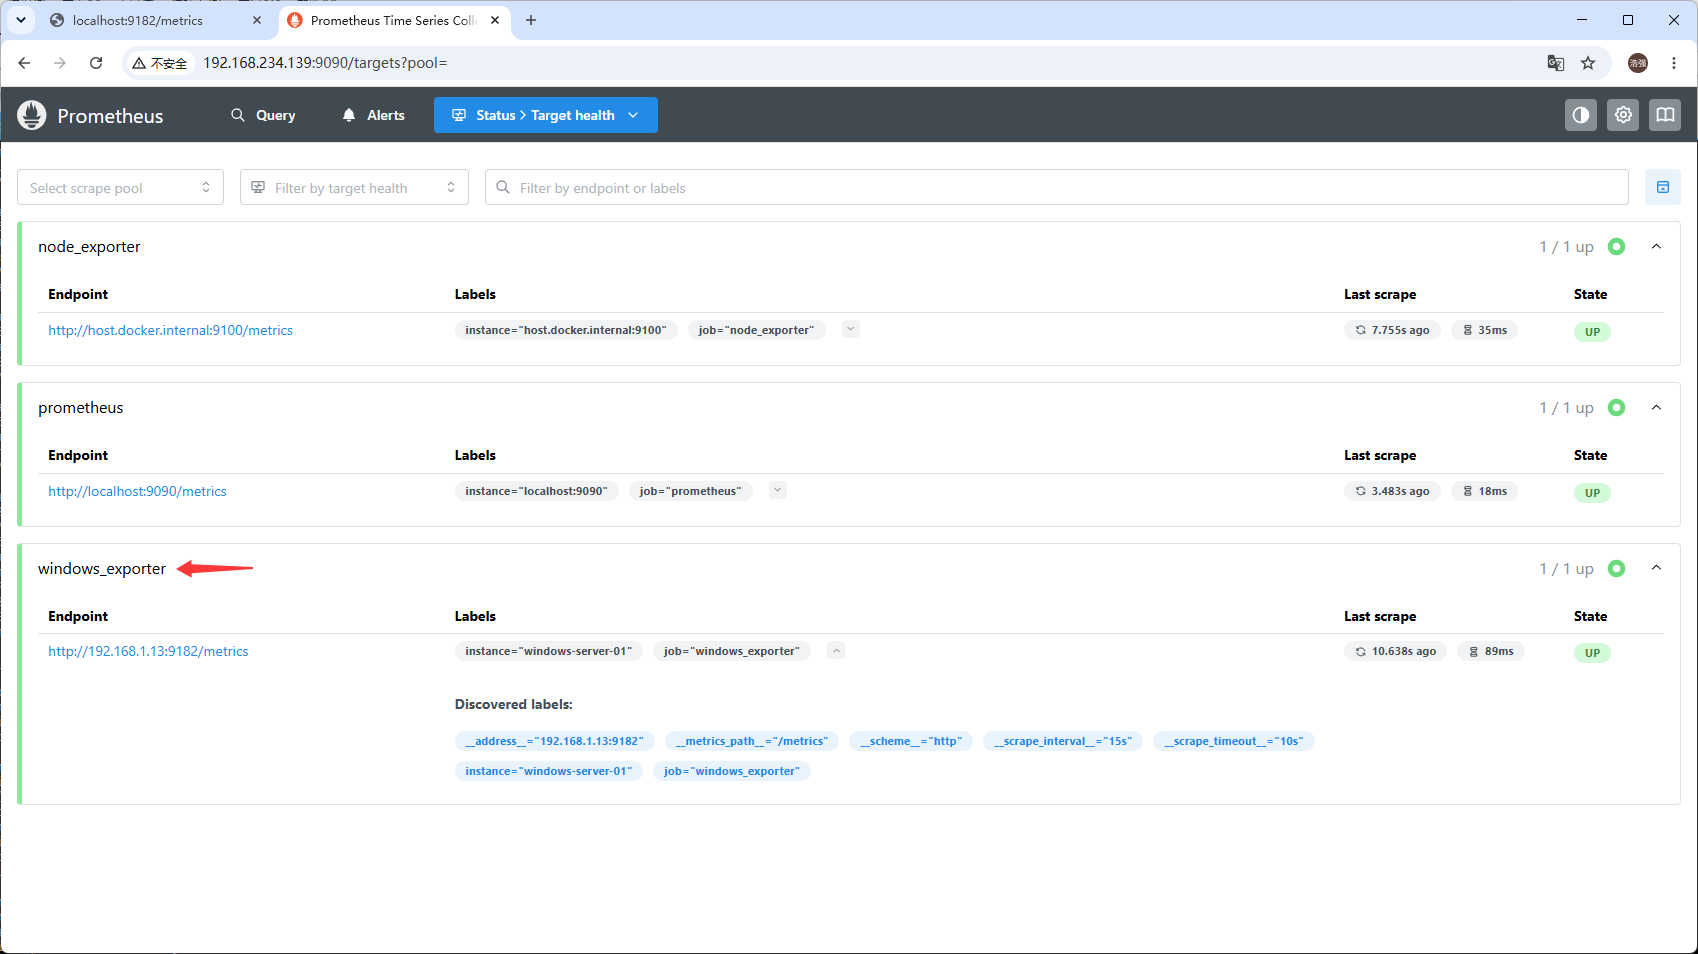Open the host.docker.internal:9100/metrics endpoint link

click(170, 330)
